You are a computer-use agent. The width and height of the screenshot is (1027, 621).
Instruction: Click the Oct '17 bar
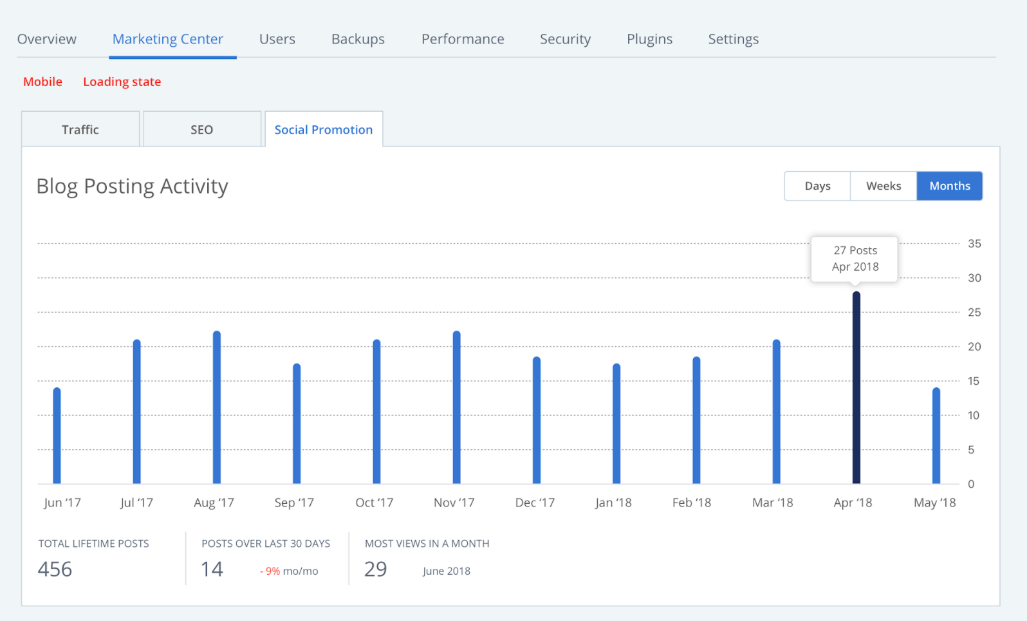(377, 411)
